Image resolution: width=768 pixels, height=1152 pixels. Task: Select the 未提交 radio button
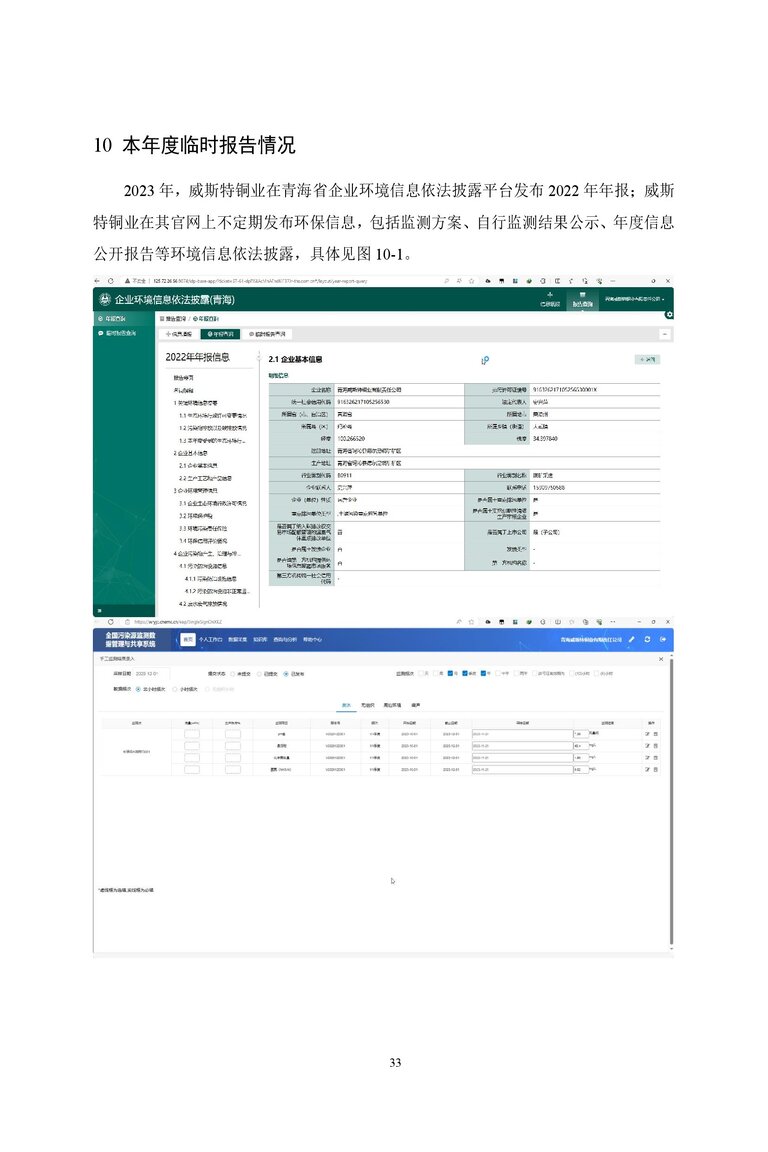tap(234, 674)
